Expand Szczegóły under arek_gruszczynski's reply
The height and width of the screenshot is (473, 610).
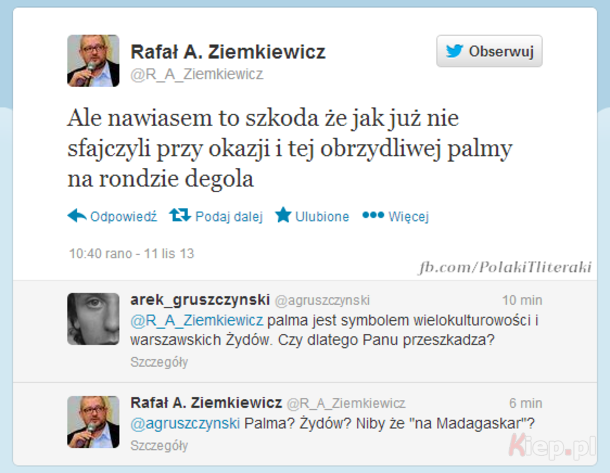pyautogui.click(x=159, y=362)
